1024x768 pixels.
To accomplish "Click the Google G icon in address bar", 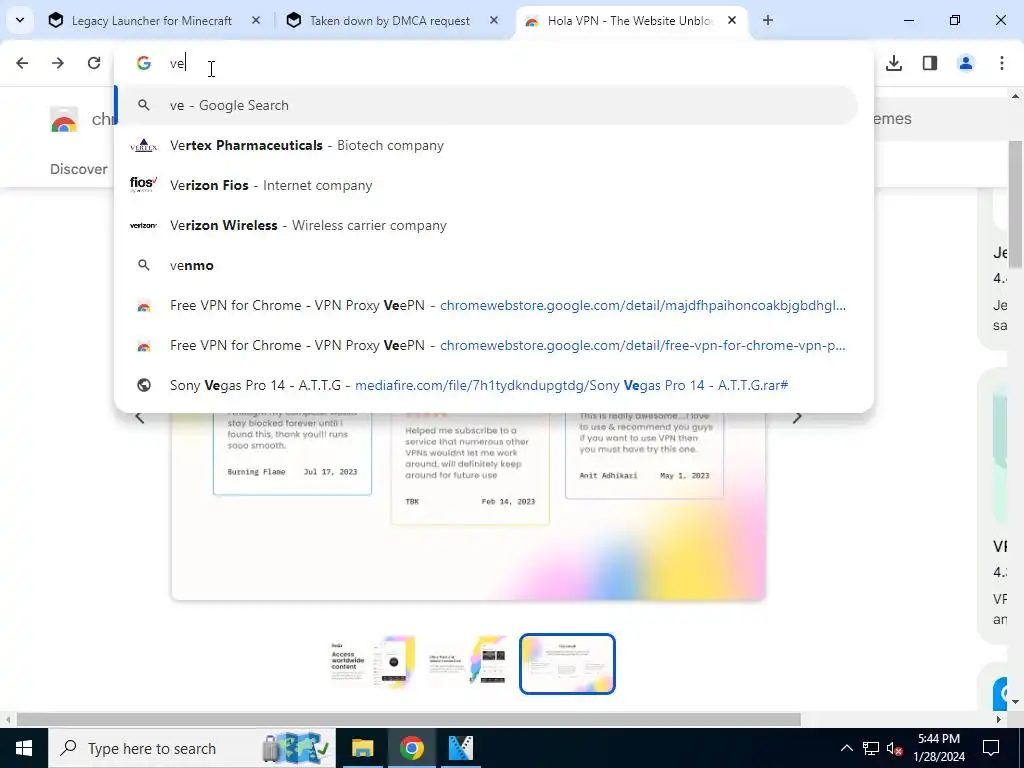I will [x=144, y=63].
